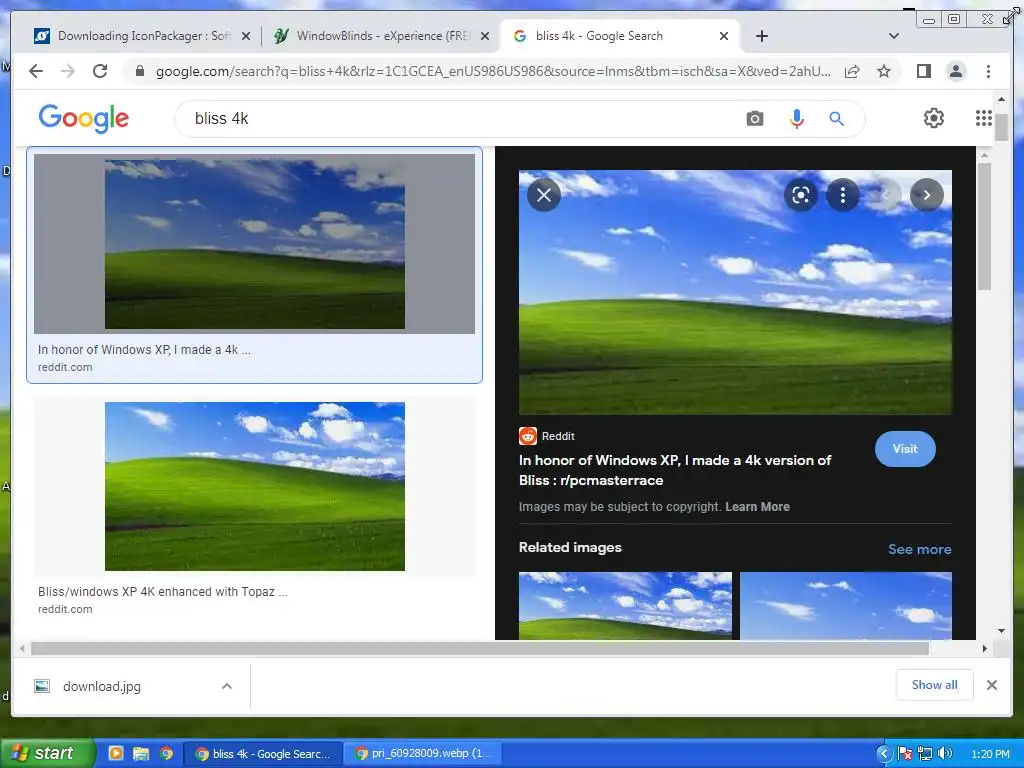Image resolution: width=1024 pixels, height=768 pixels.
Task: Launch the media player quick launch icon
Action: [116, 753]
